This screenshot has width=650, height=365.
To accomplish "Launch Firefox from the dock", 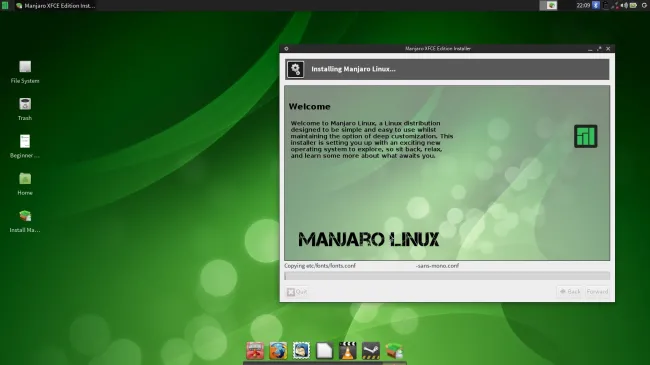I will (278, 350).
